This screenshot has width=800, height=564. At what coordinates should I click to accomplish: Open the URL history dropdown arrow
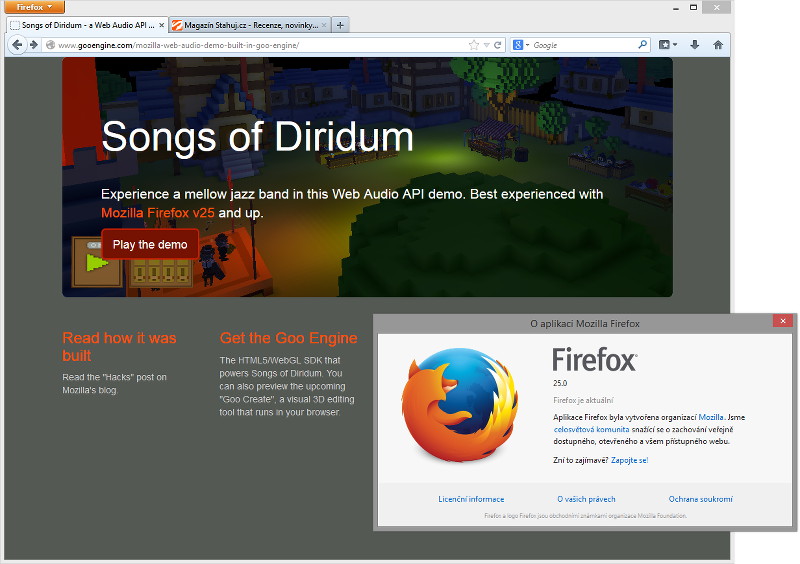click(x=487, y=45)
